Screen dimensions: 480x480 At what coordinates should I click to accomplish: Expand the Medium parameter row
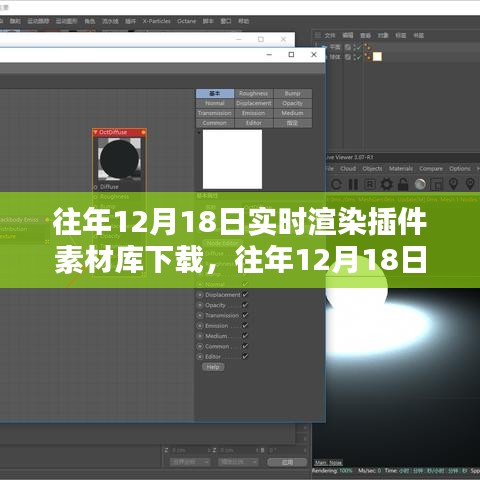(x=200, y=336)
